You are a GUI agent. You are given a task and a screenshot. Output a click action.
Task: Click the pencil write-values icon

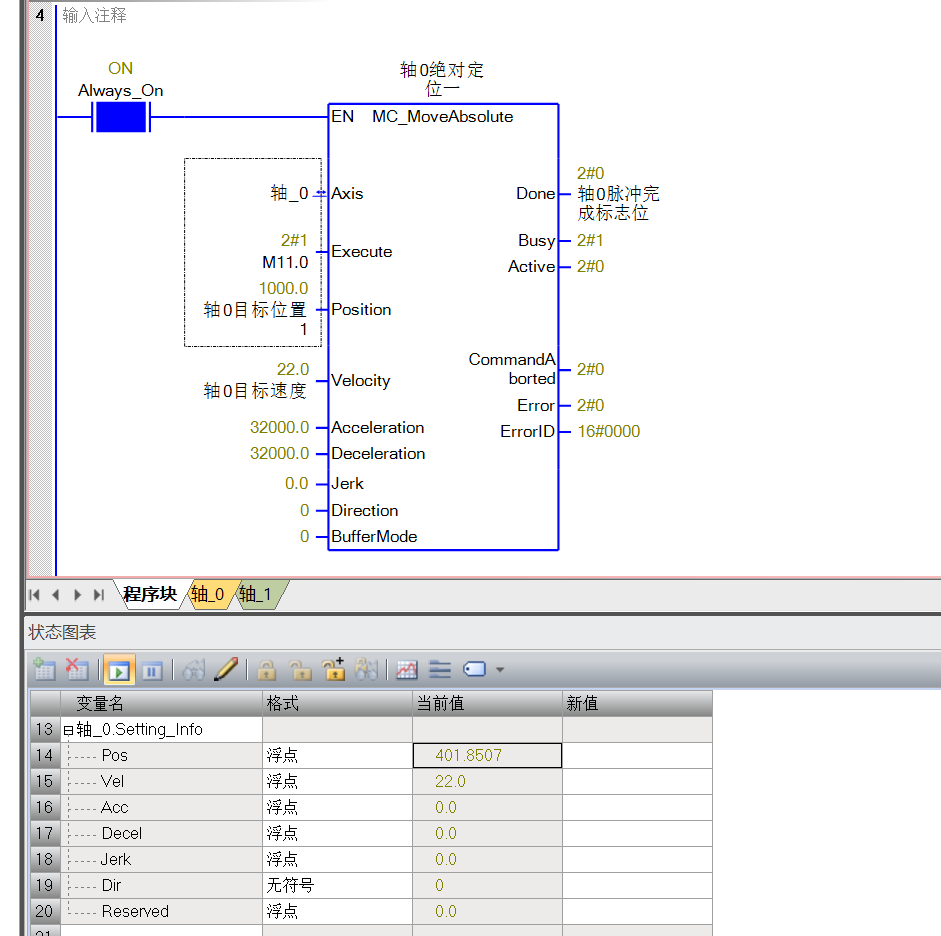[x=226, y=669]
